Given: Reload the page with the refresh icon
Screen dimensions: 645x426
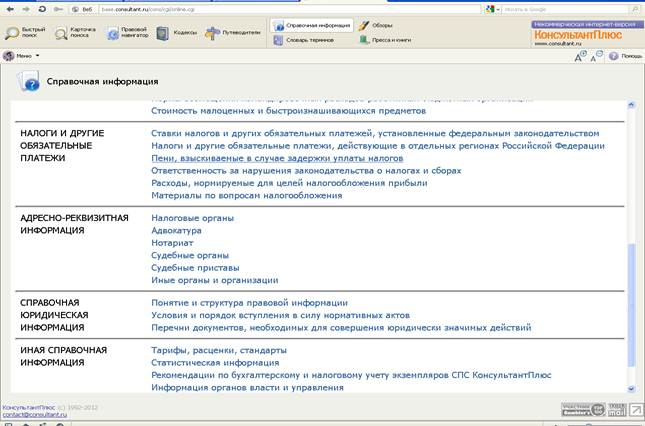Looking at the screenshot, I should click(x=42, y=9).
